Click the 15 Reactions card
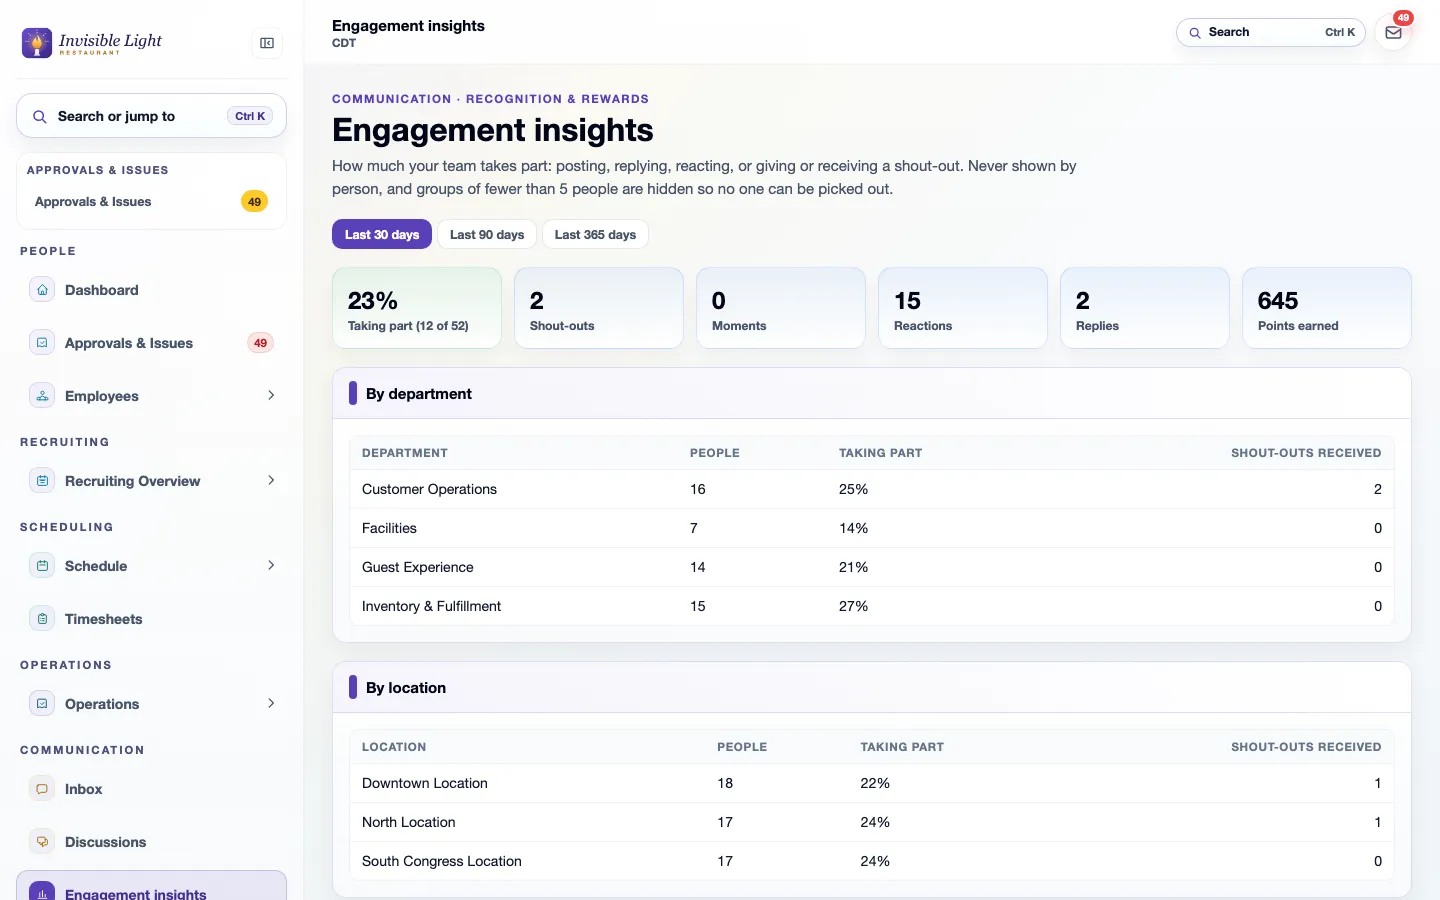 click(963, 308)
